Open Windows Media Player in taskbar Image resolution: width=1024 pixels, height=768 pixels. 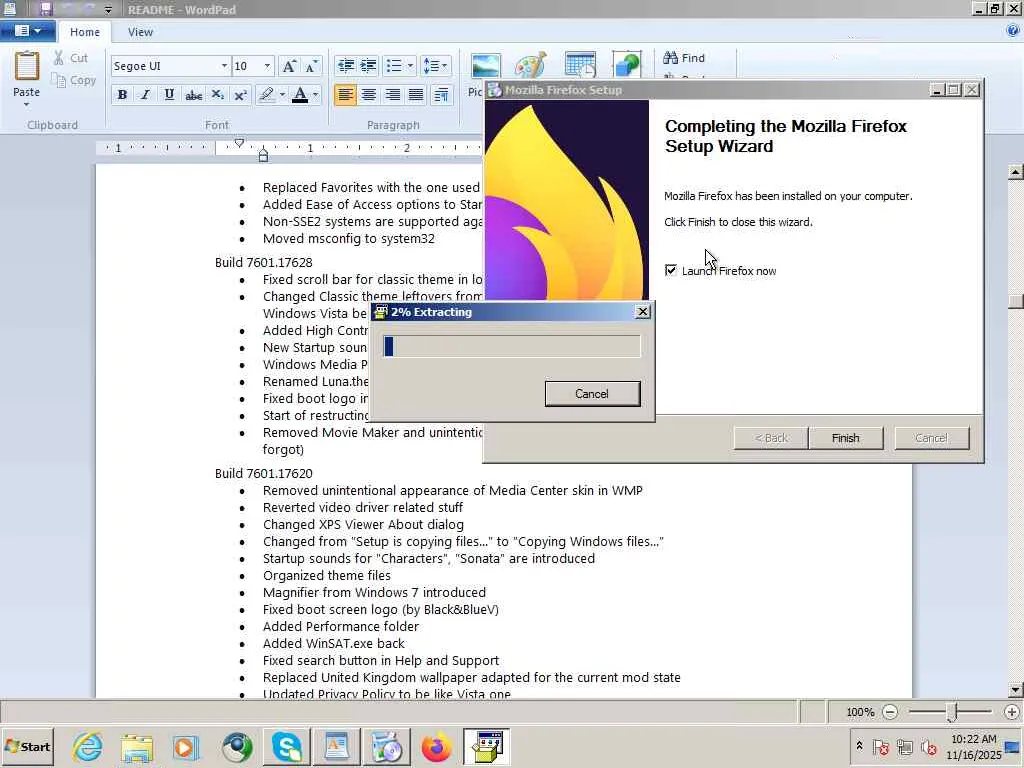tap(185, 748)
